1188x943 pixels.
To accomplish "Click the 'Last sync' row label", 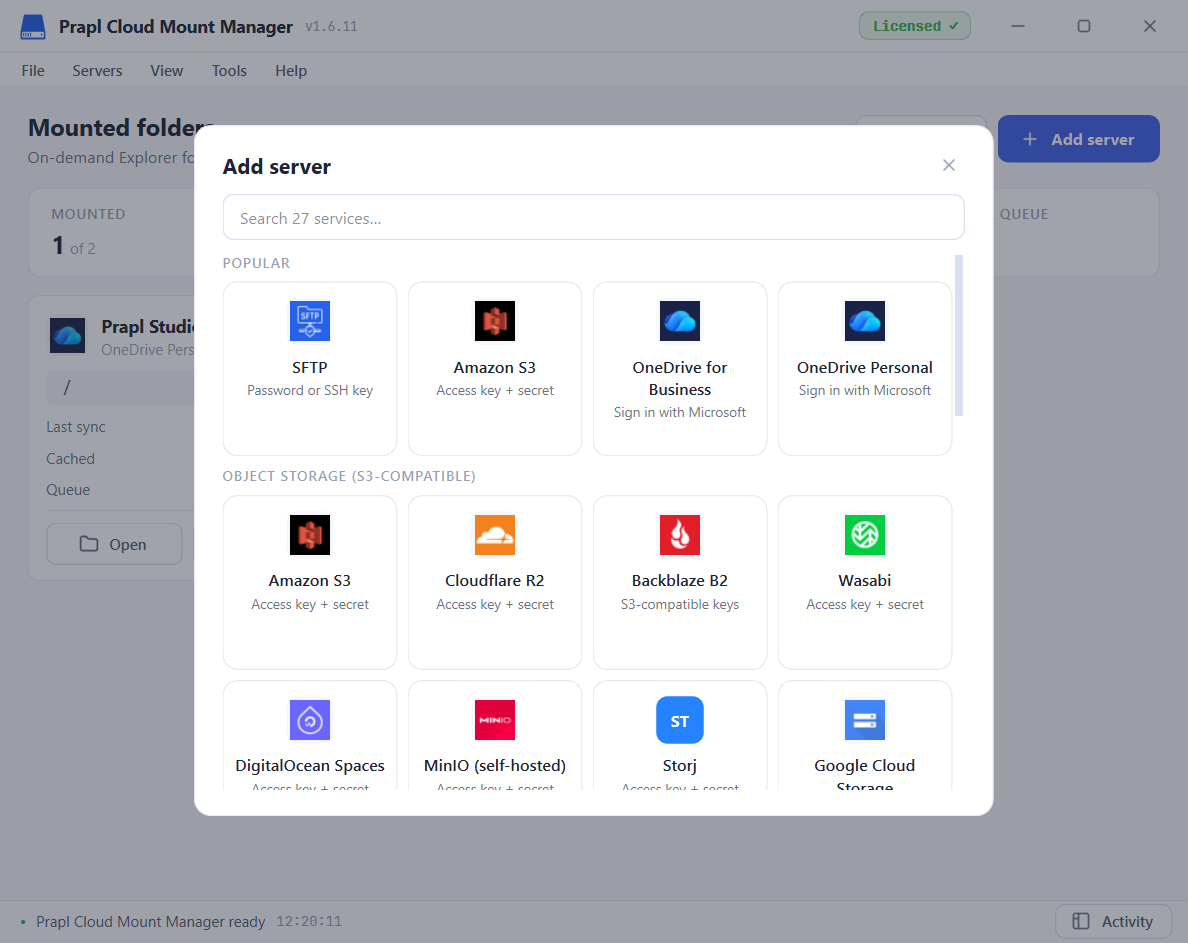I will pyautogui.click(x=76, y=426).
